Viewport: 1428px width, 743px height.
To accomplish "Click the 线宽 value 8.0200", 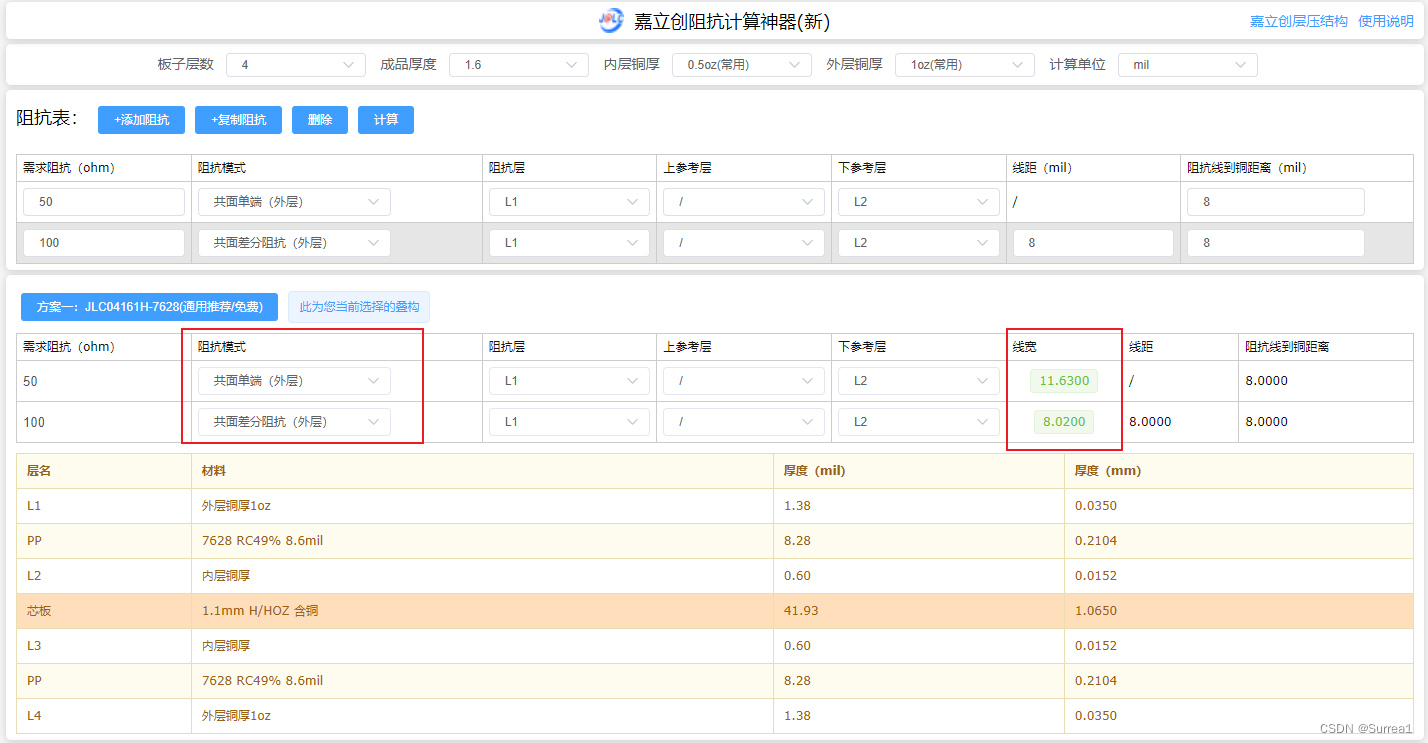I will coord(1064,422).
